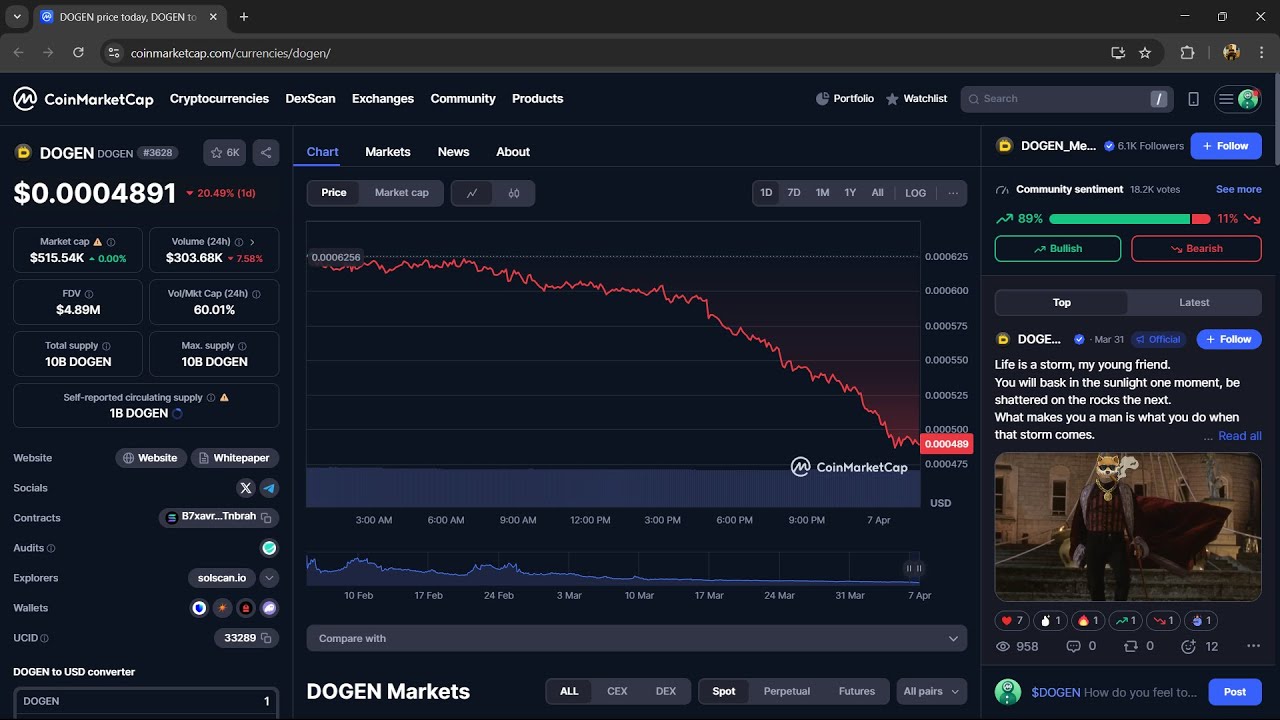Viewport: 1280px width, 720px height.
Task: Copy the B7xavr...Tnbrah contract address
Action: coord(266,518)
